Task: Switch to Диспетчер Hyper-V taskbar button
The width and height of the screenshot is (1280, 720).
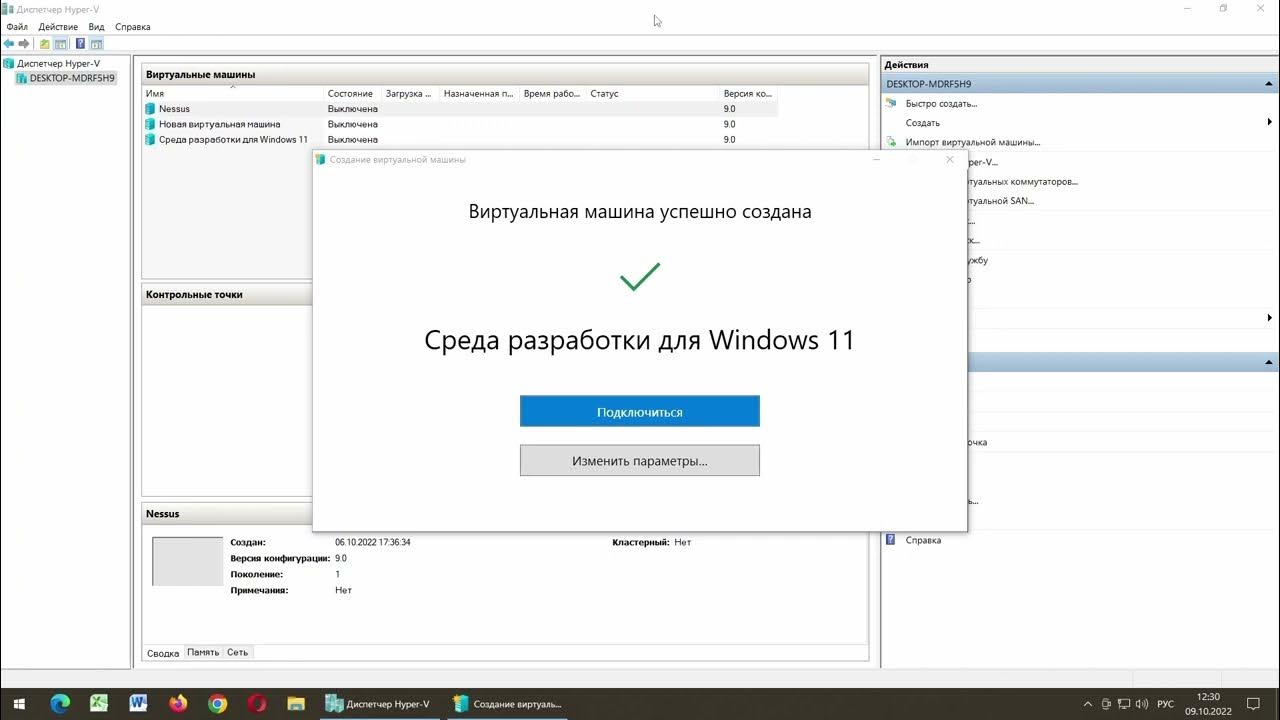Action: click(379, 704)
